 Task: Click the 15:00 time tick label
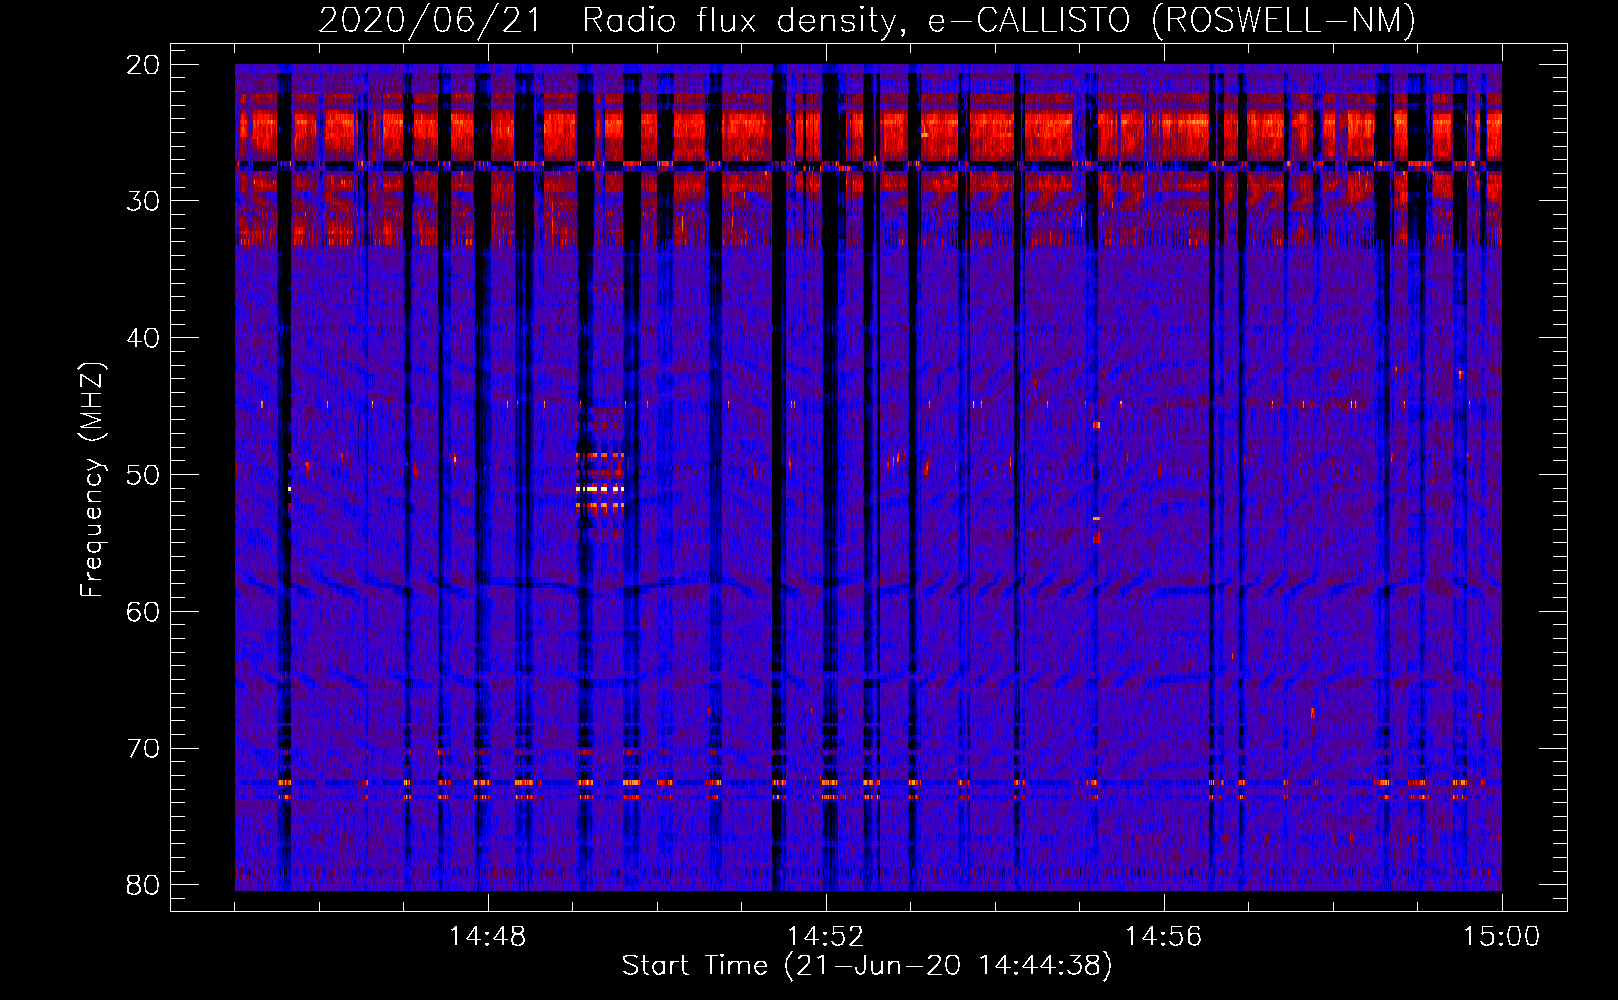pyautogui.click(x=1501, y=937)
